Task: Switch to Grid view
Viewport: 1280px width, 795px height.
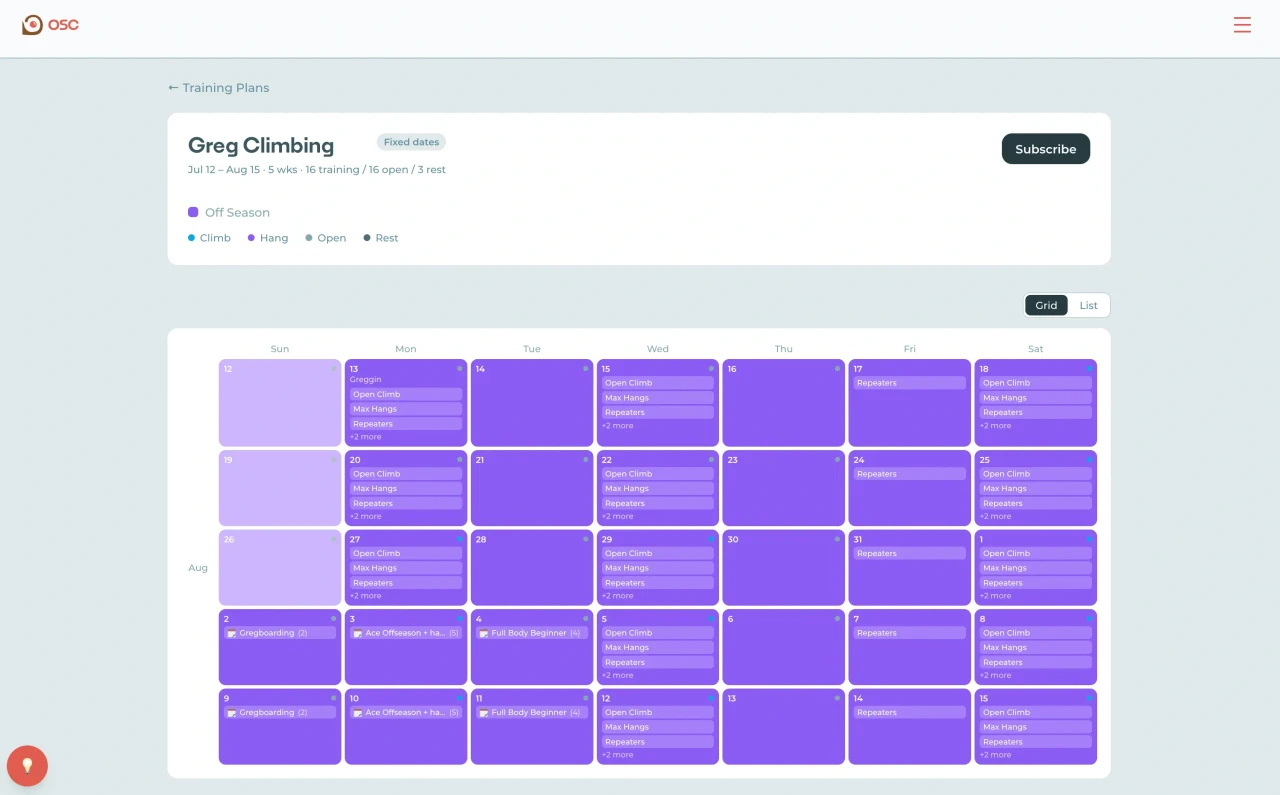Action: click(1046, 305)
